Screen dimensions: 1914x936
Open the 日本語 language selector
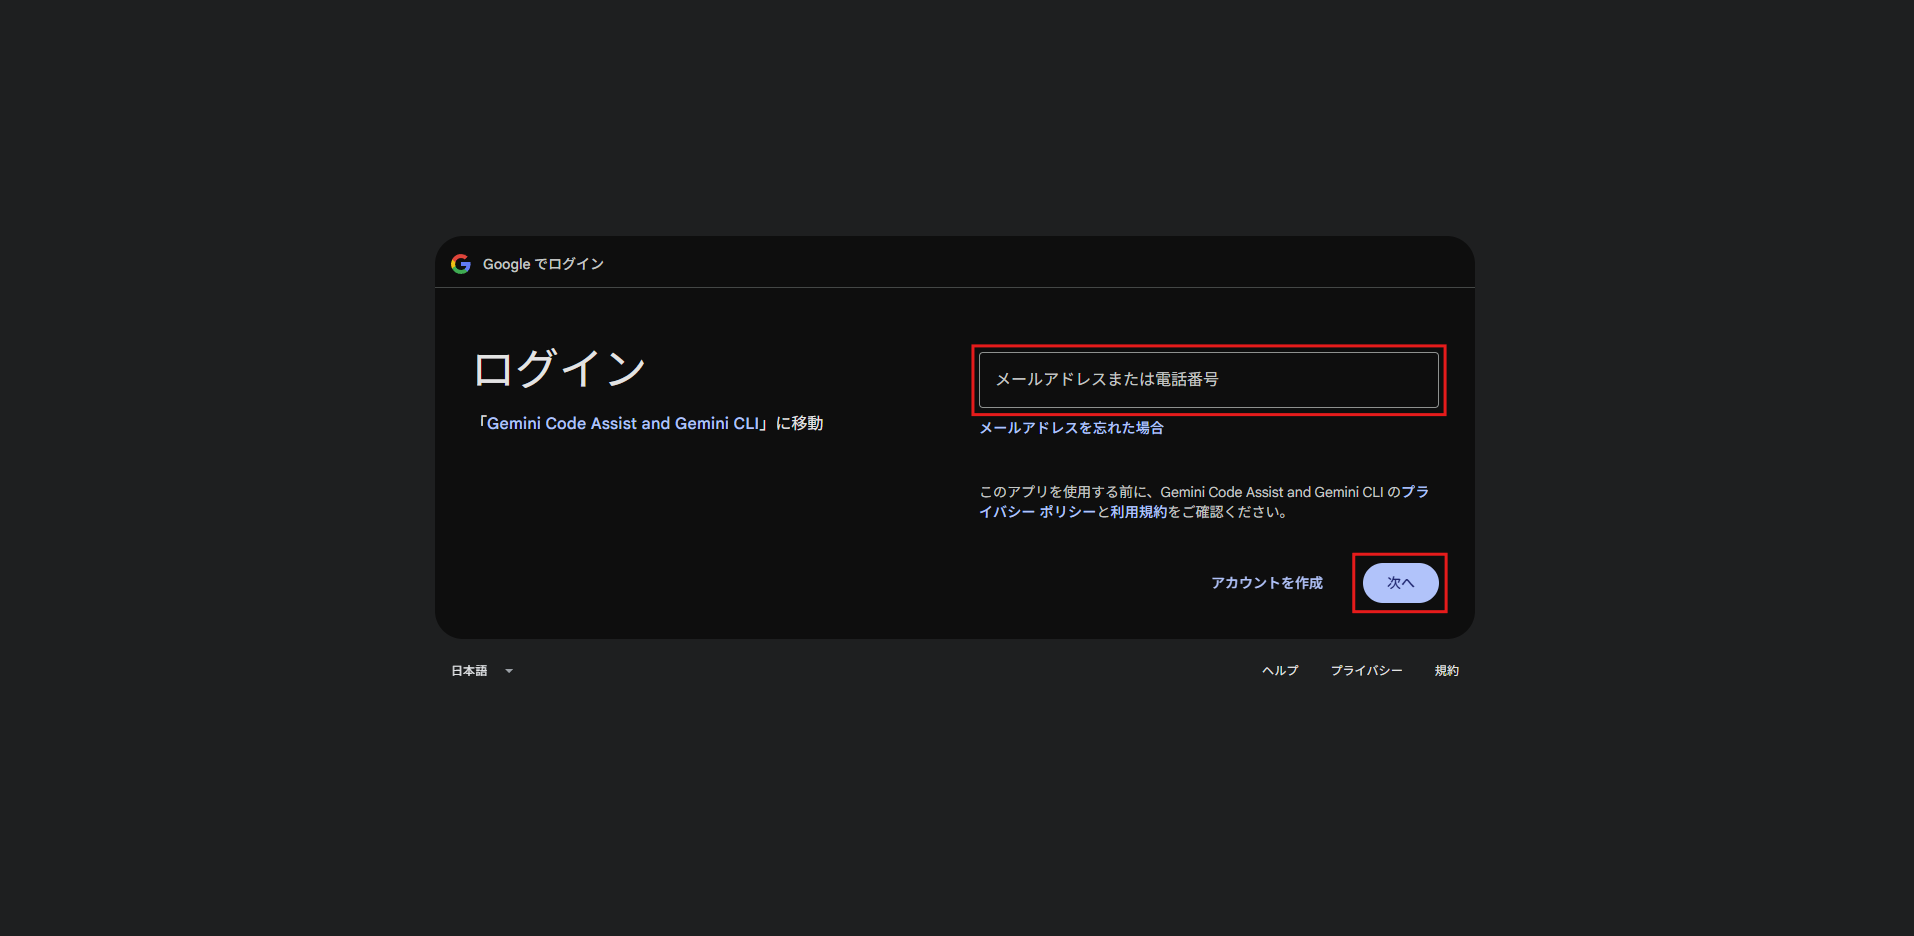pyautogui.click(x=481, y=671)
